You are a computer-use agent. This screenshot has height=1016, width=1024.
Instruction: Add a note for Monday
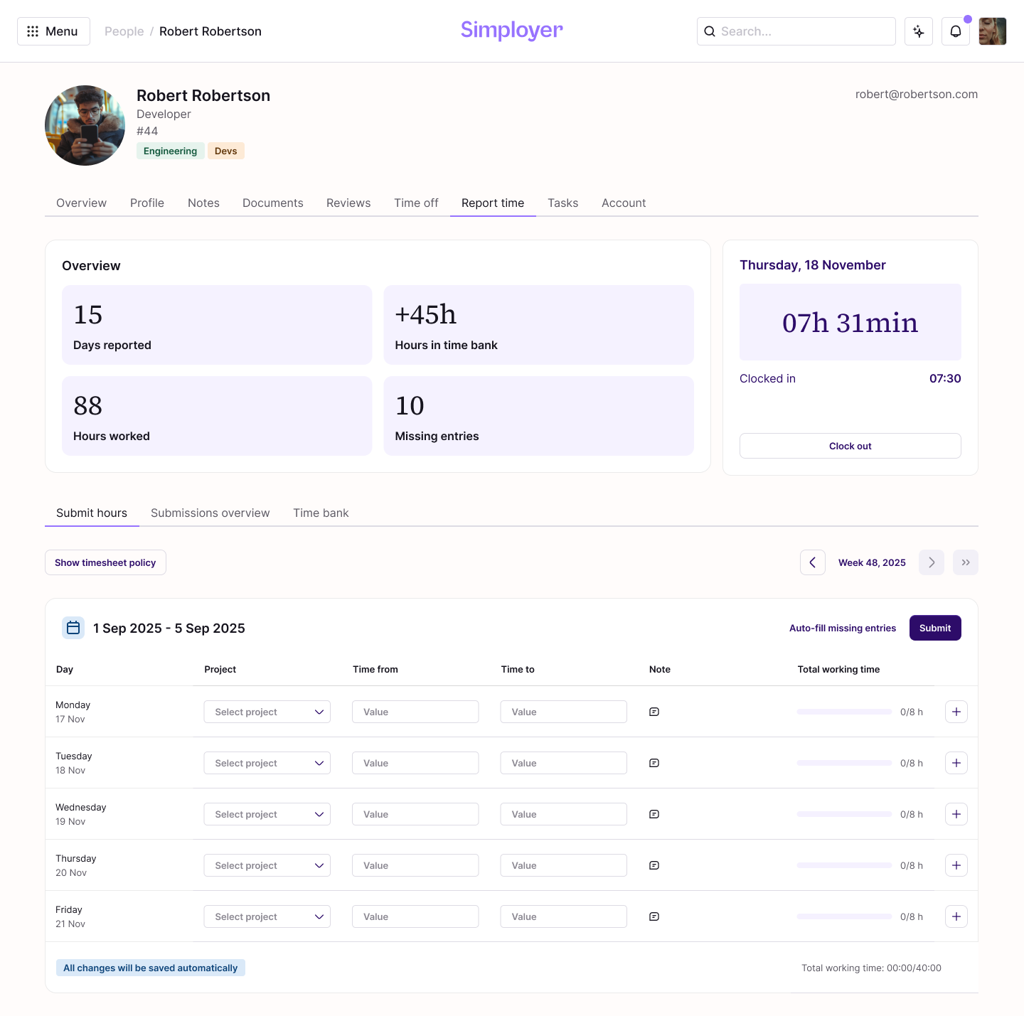654,712
